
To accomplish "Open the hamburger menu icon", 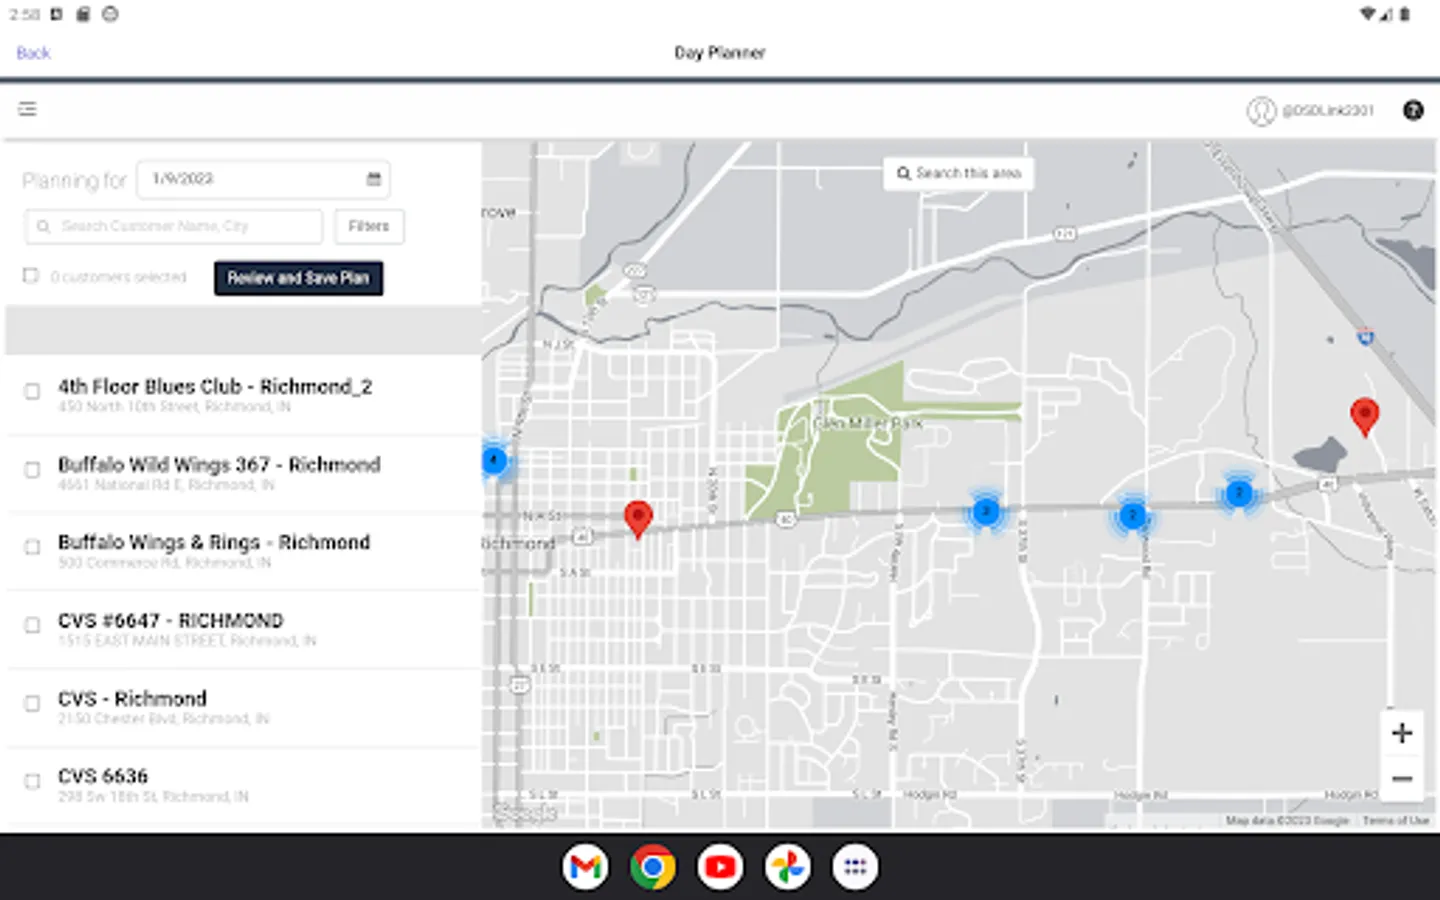I will coord(27,109).
